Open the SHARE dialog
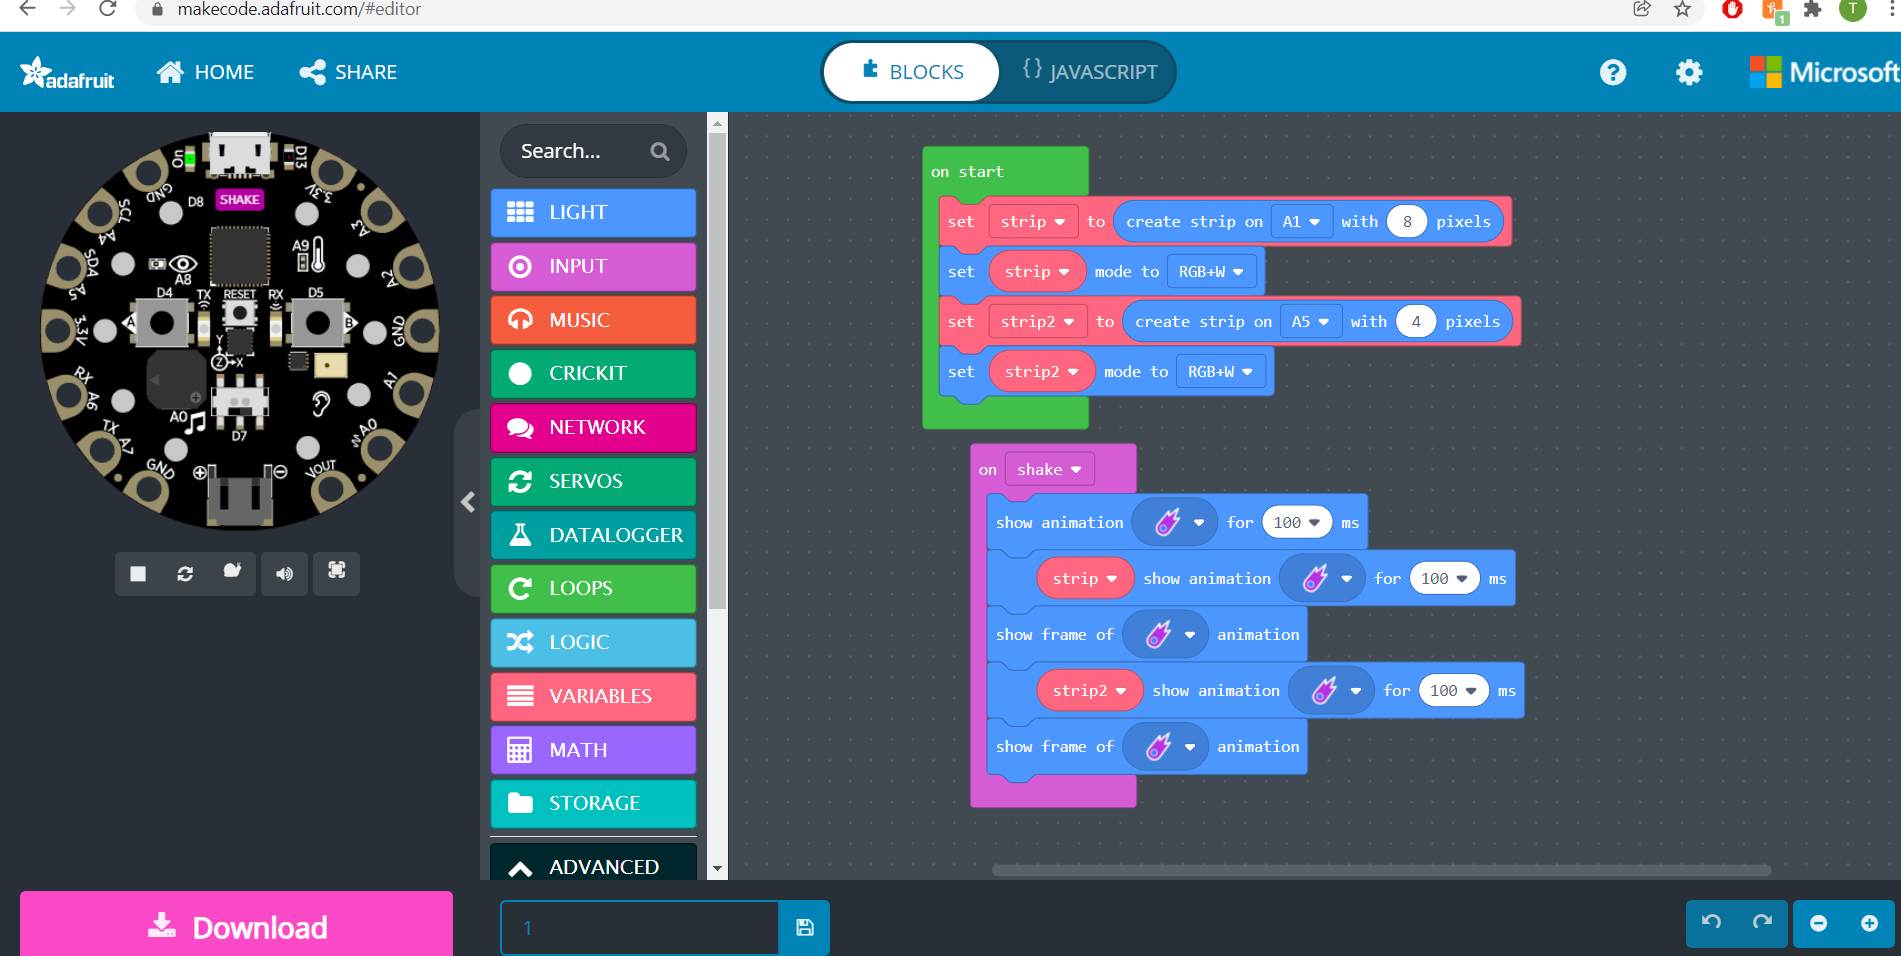The height and width of the screenshot is (956, 1901). [347, 71]
